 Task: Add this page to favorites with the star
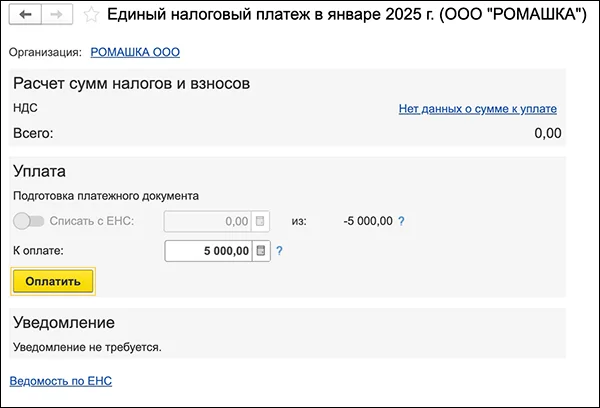tap(91, 15)
